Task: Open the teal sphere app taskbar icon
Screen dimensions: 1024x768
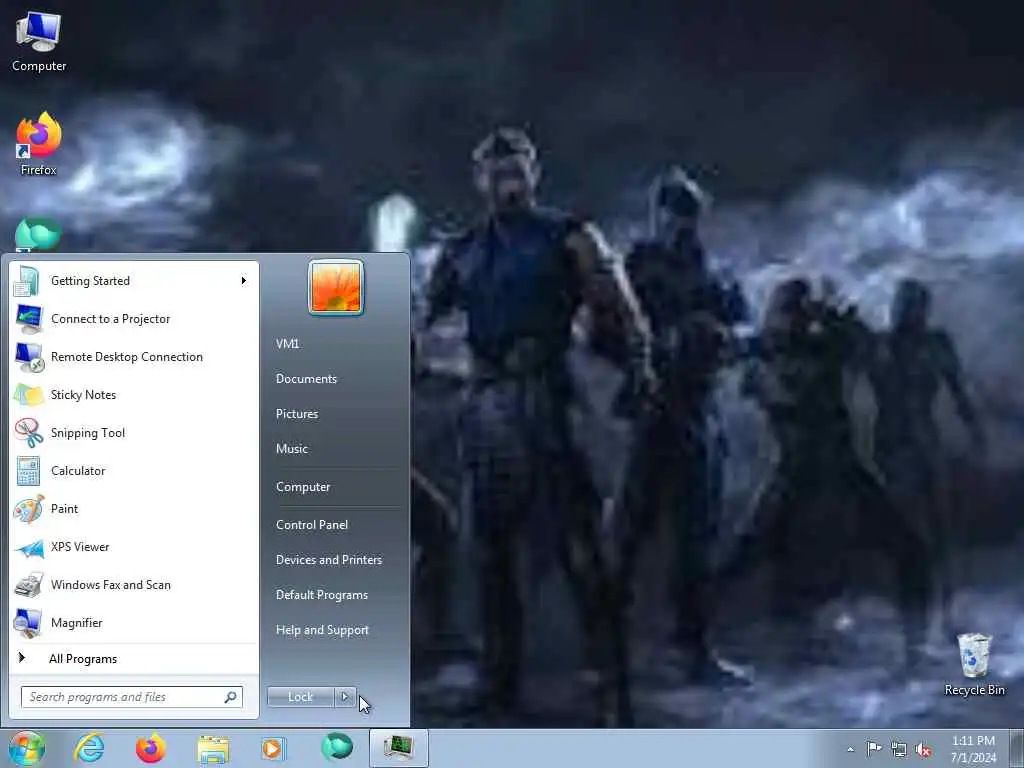Action: (337, 747)
